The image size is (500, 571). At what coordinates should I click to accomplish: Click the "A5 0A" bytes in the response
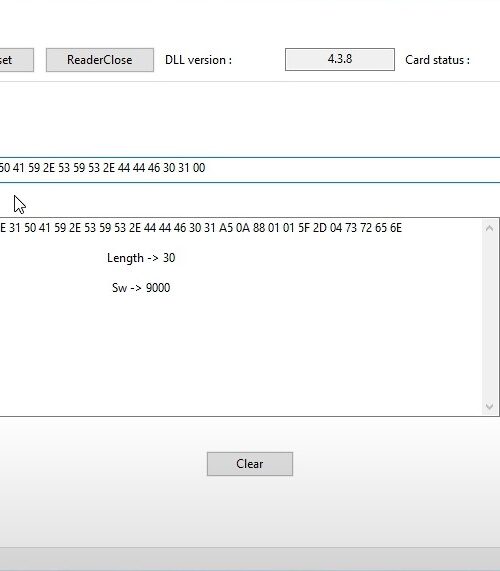coord(234,228)
